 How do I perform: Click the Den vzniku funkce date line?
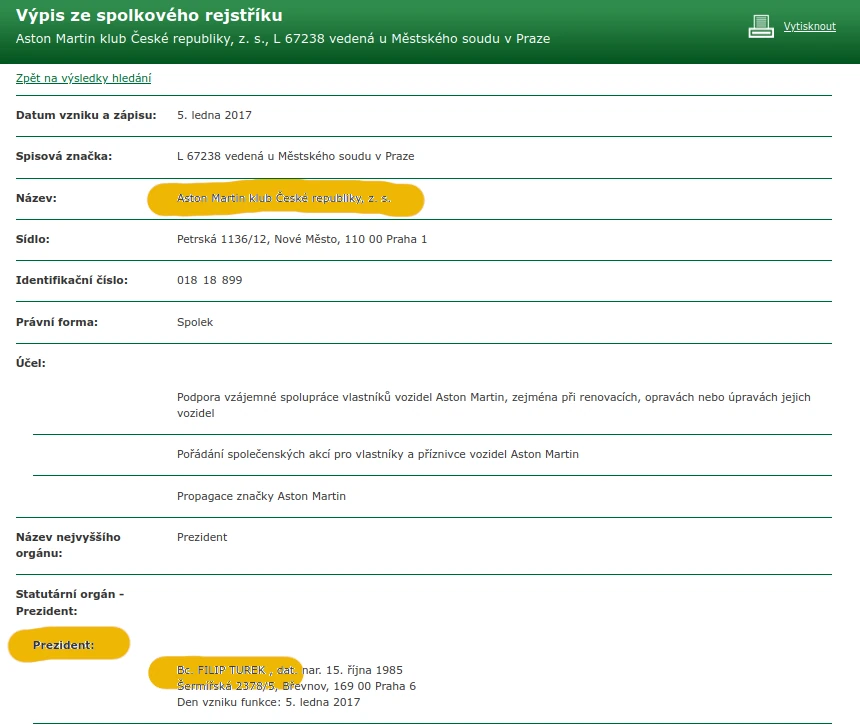(269, 702)
